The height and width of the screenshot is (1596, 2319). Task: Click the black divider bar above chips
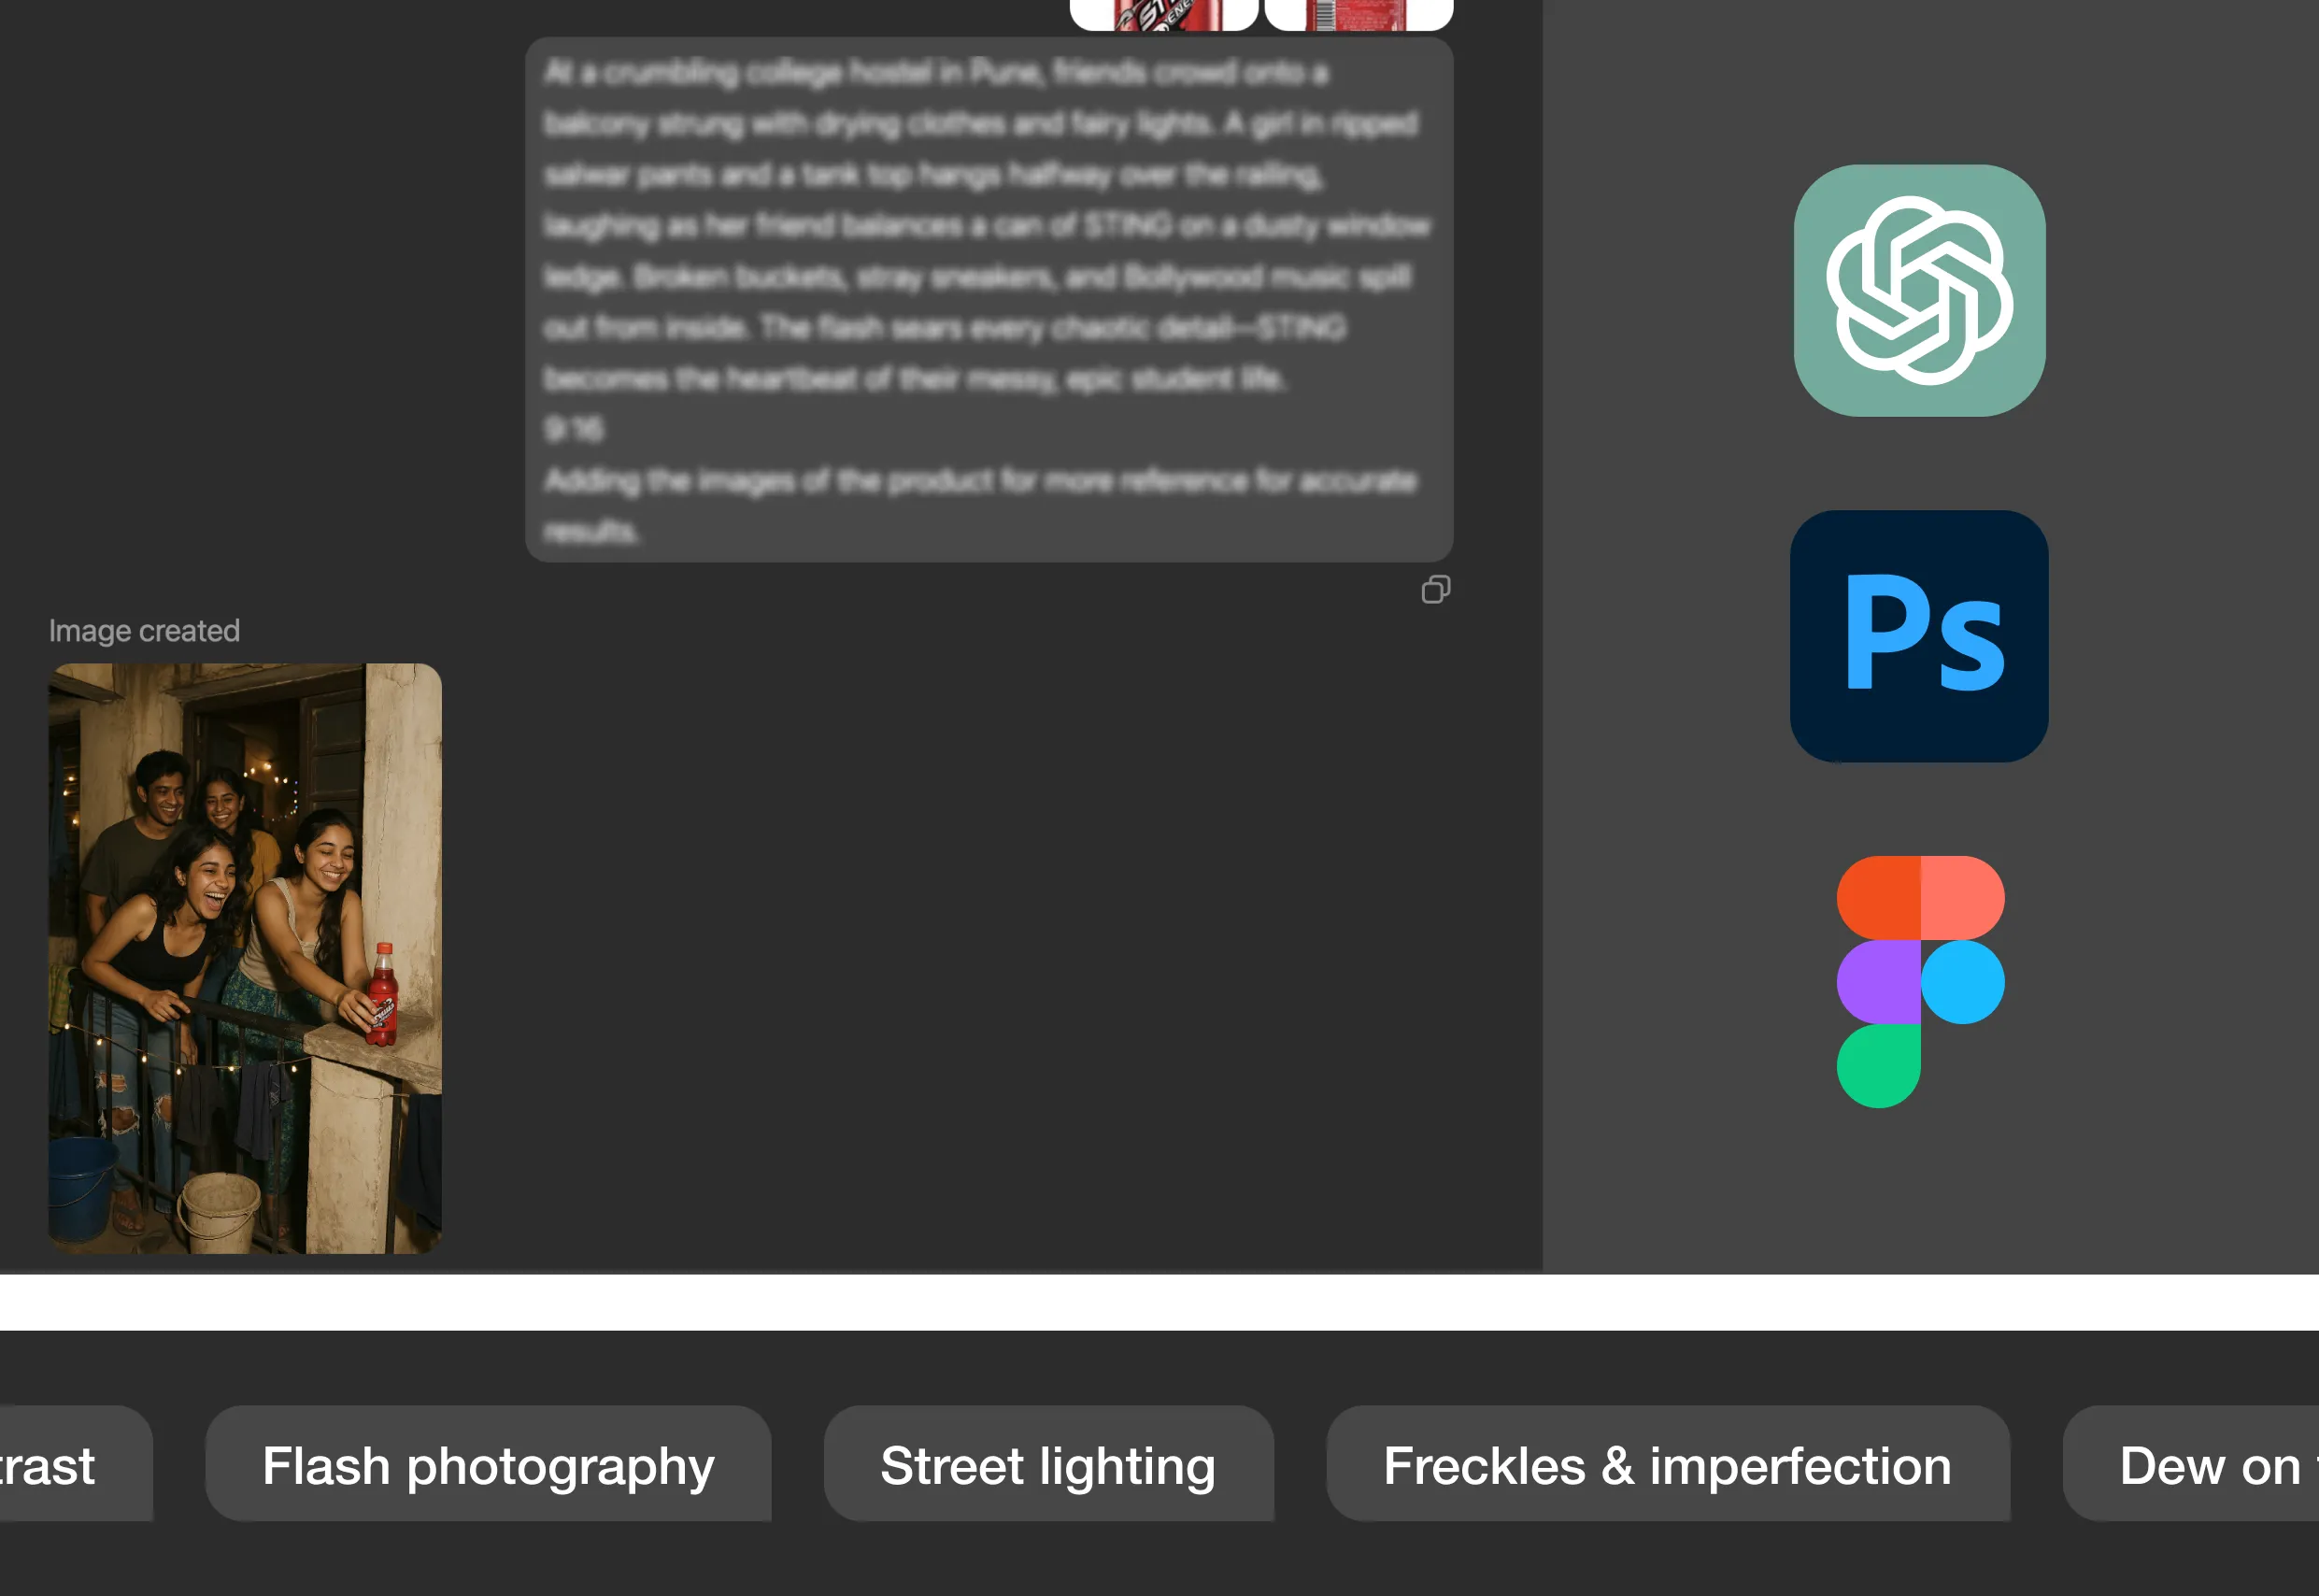[1159, 1303]
